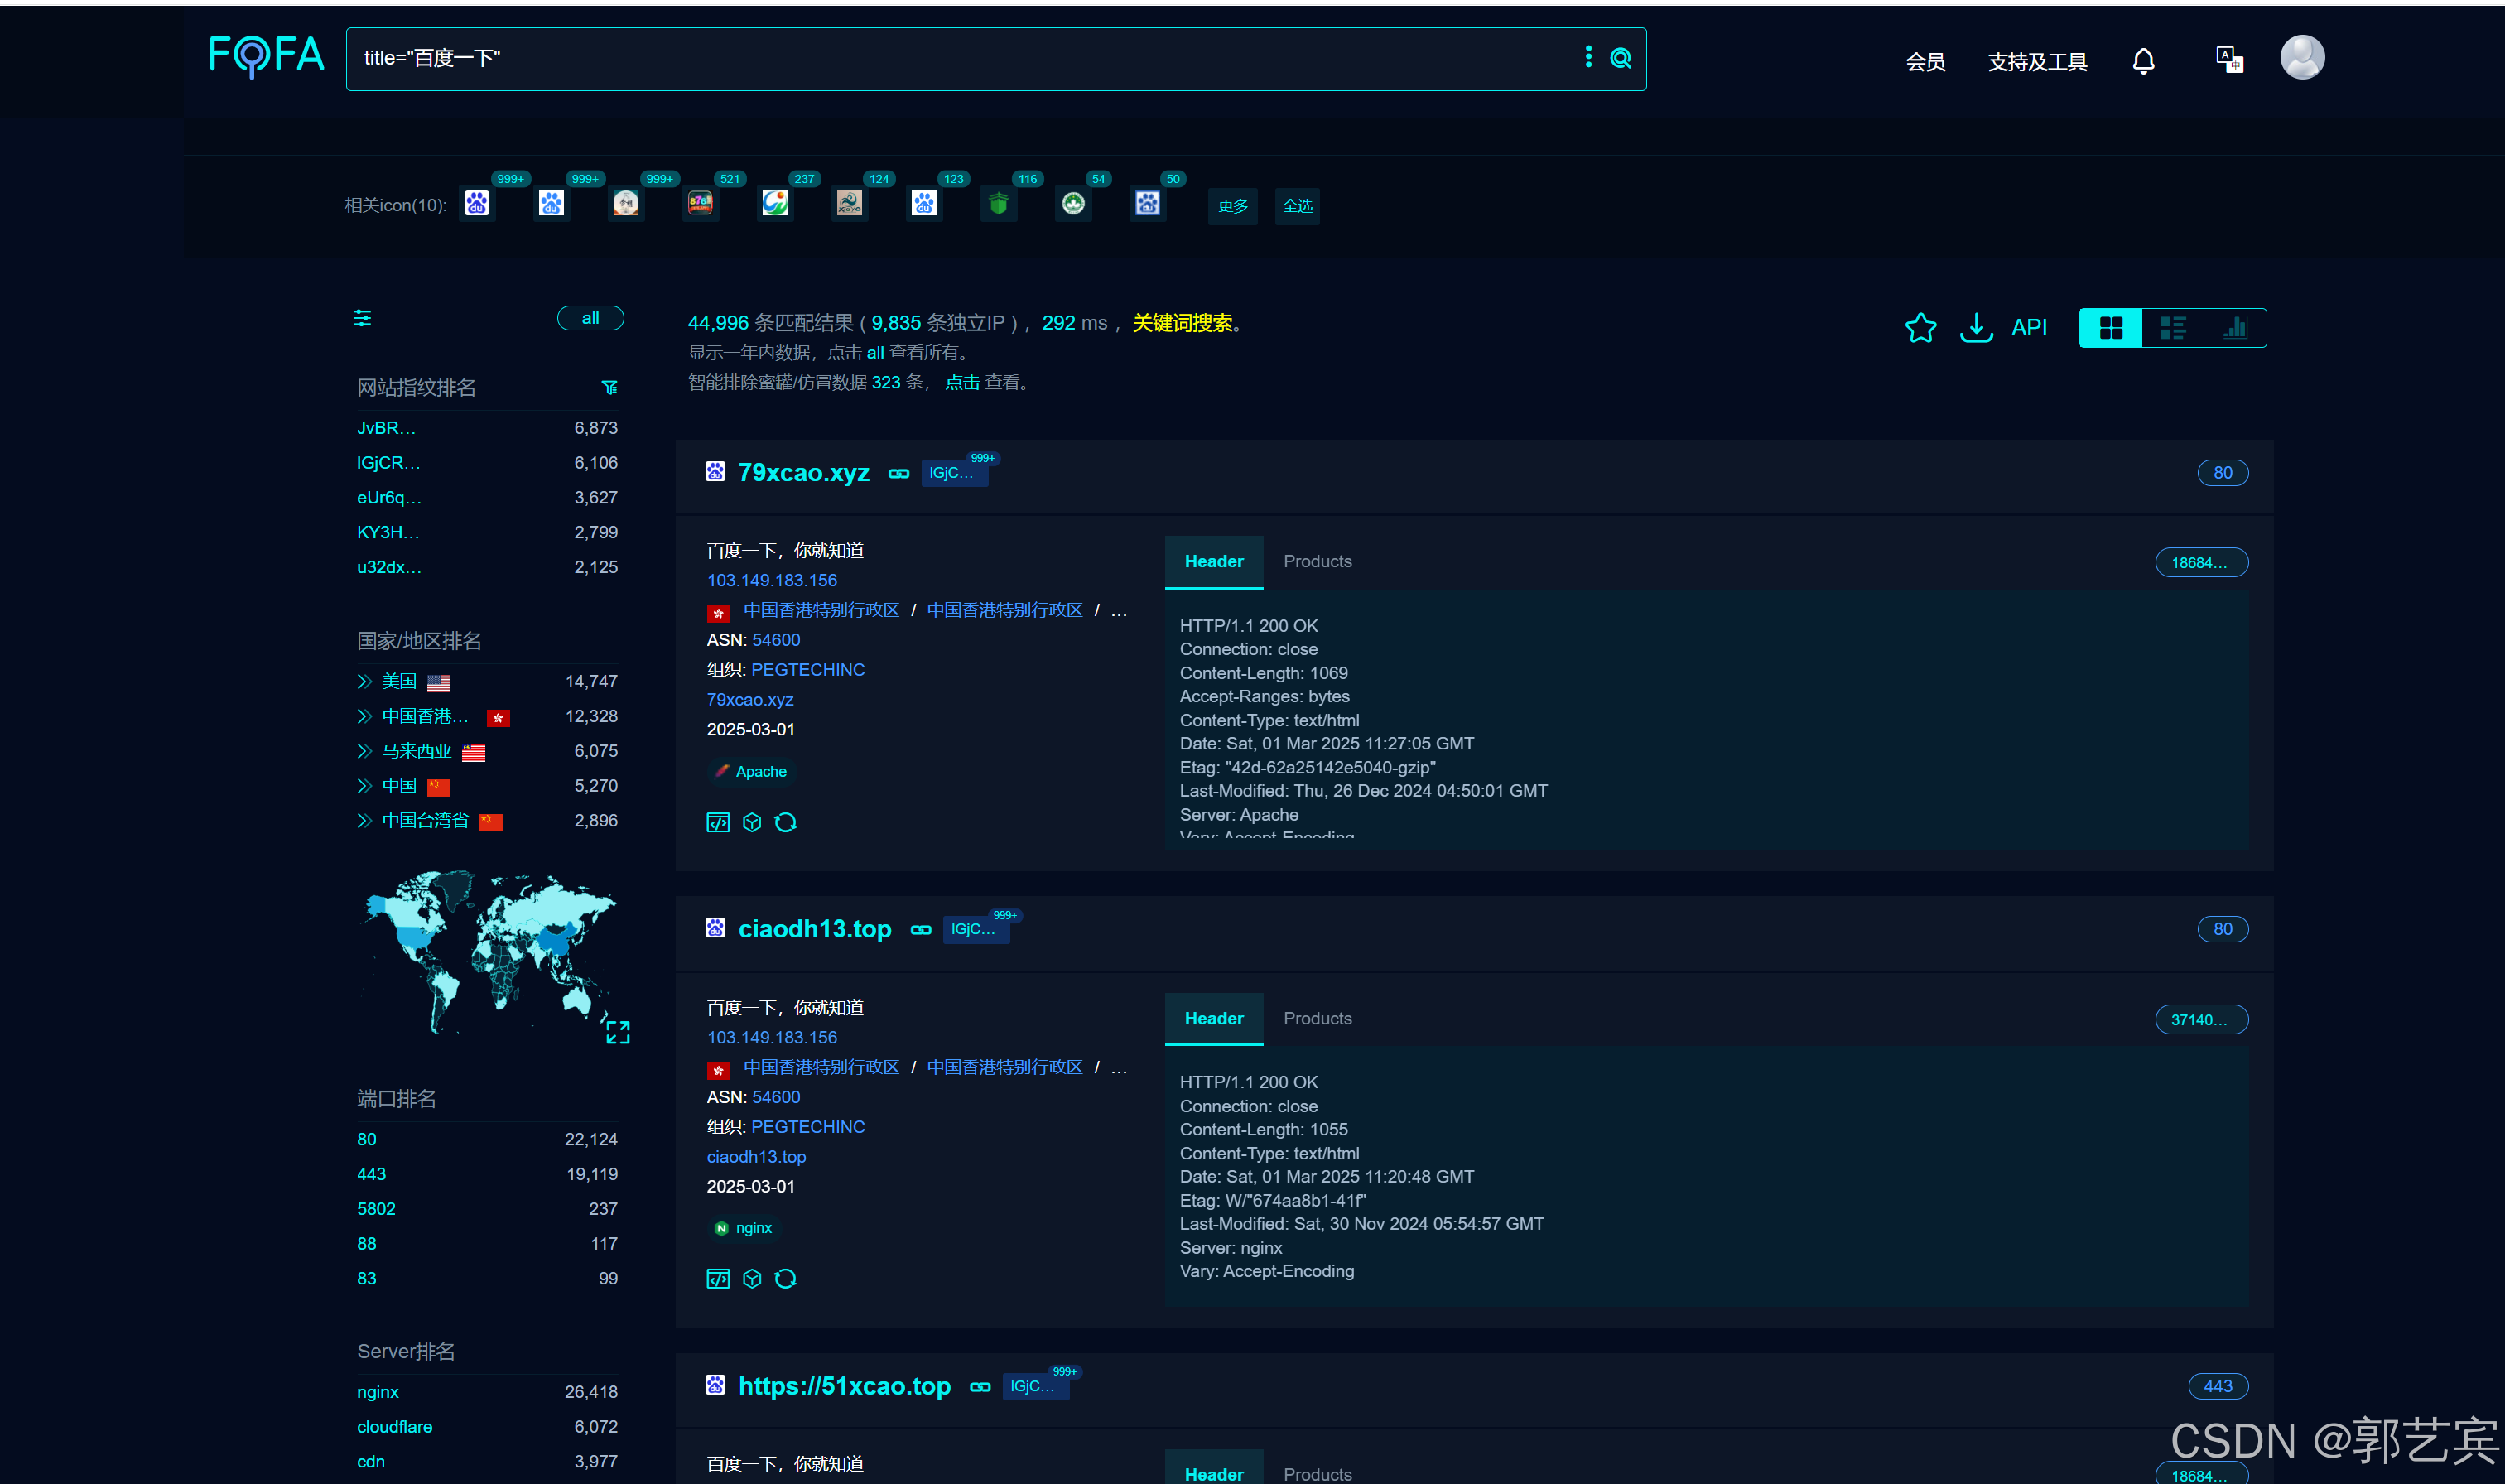Select Header tab for ciaodh13.top result
This screenshot has width=2505, height=1484.
(1213, 1019)
